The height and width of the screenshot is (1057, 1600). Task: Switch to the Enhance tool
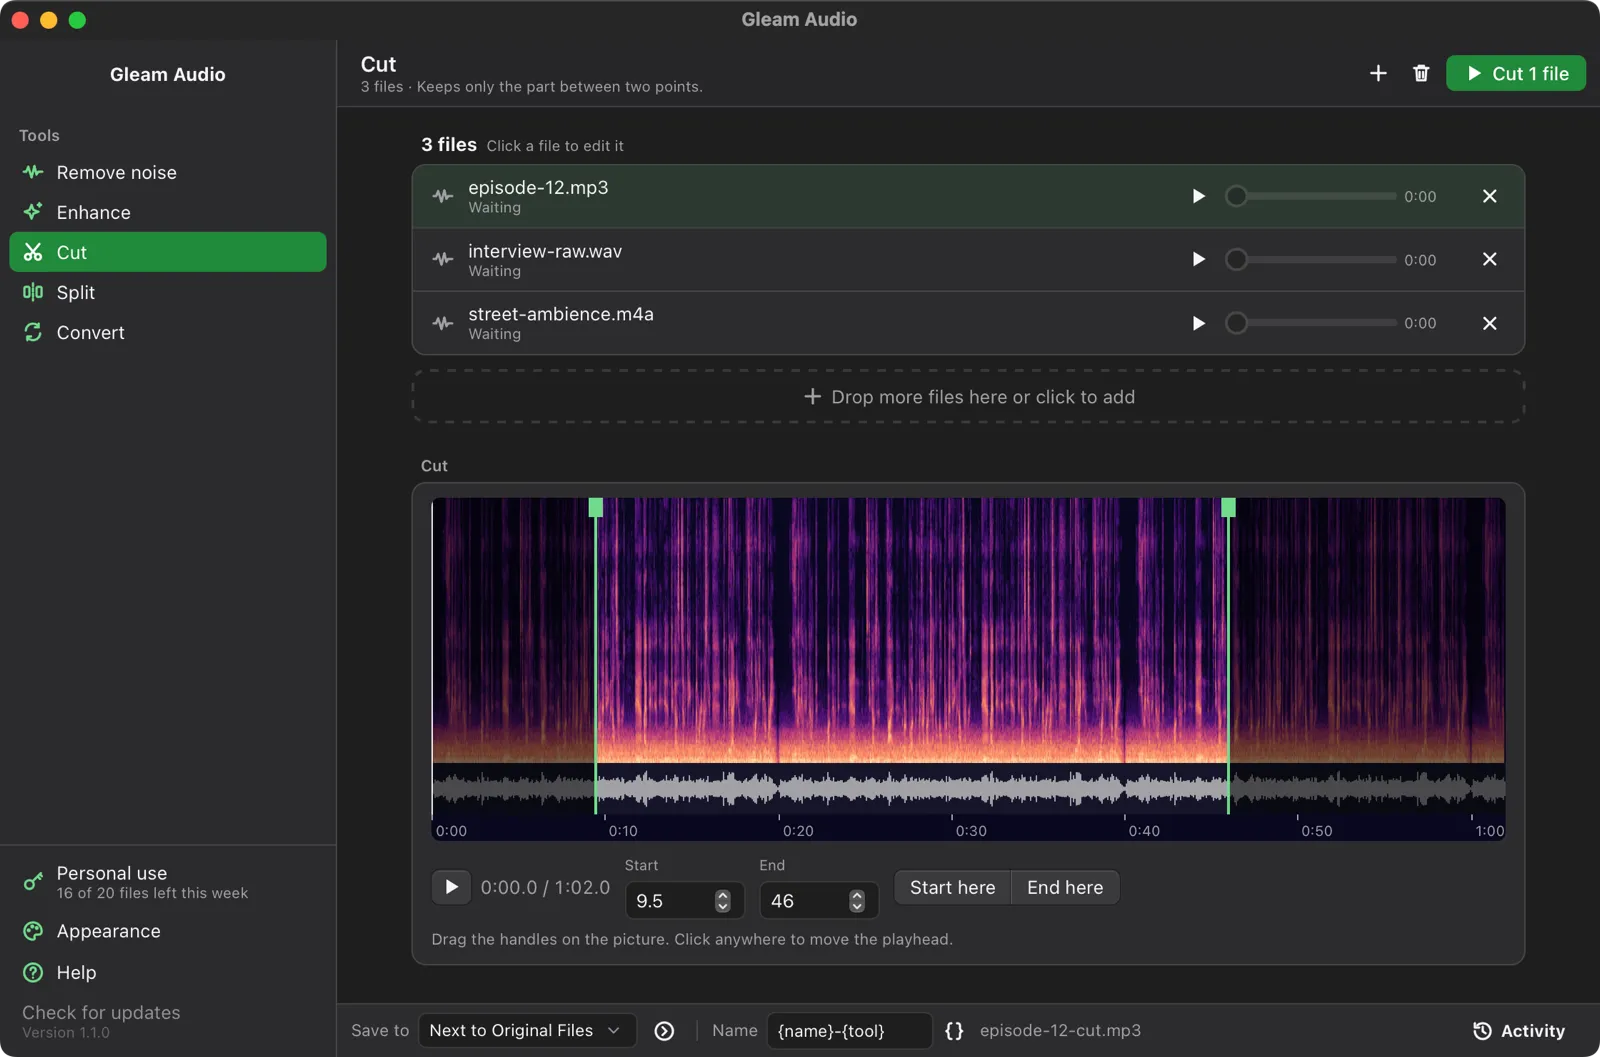click(x=167, y=212)
